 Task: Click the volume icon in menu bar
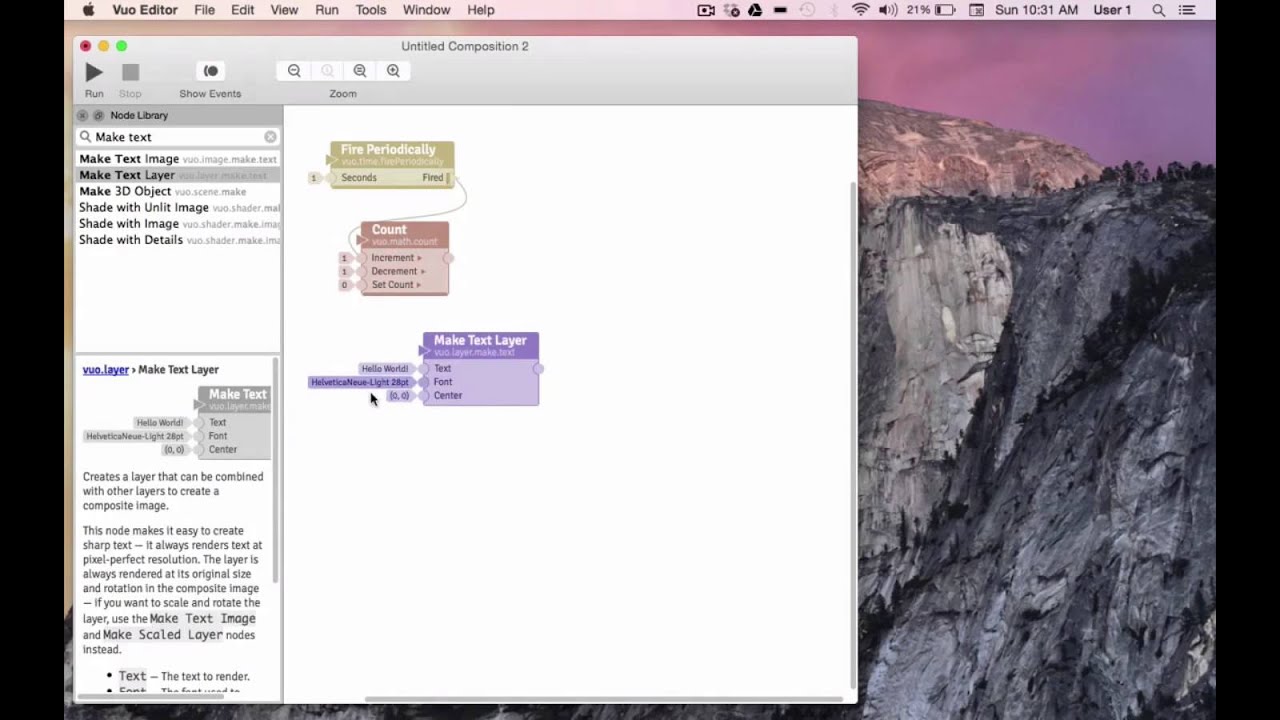[x=887, y=10]
